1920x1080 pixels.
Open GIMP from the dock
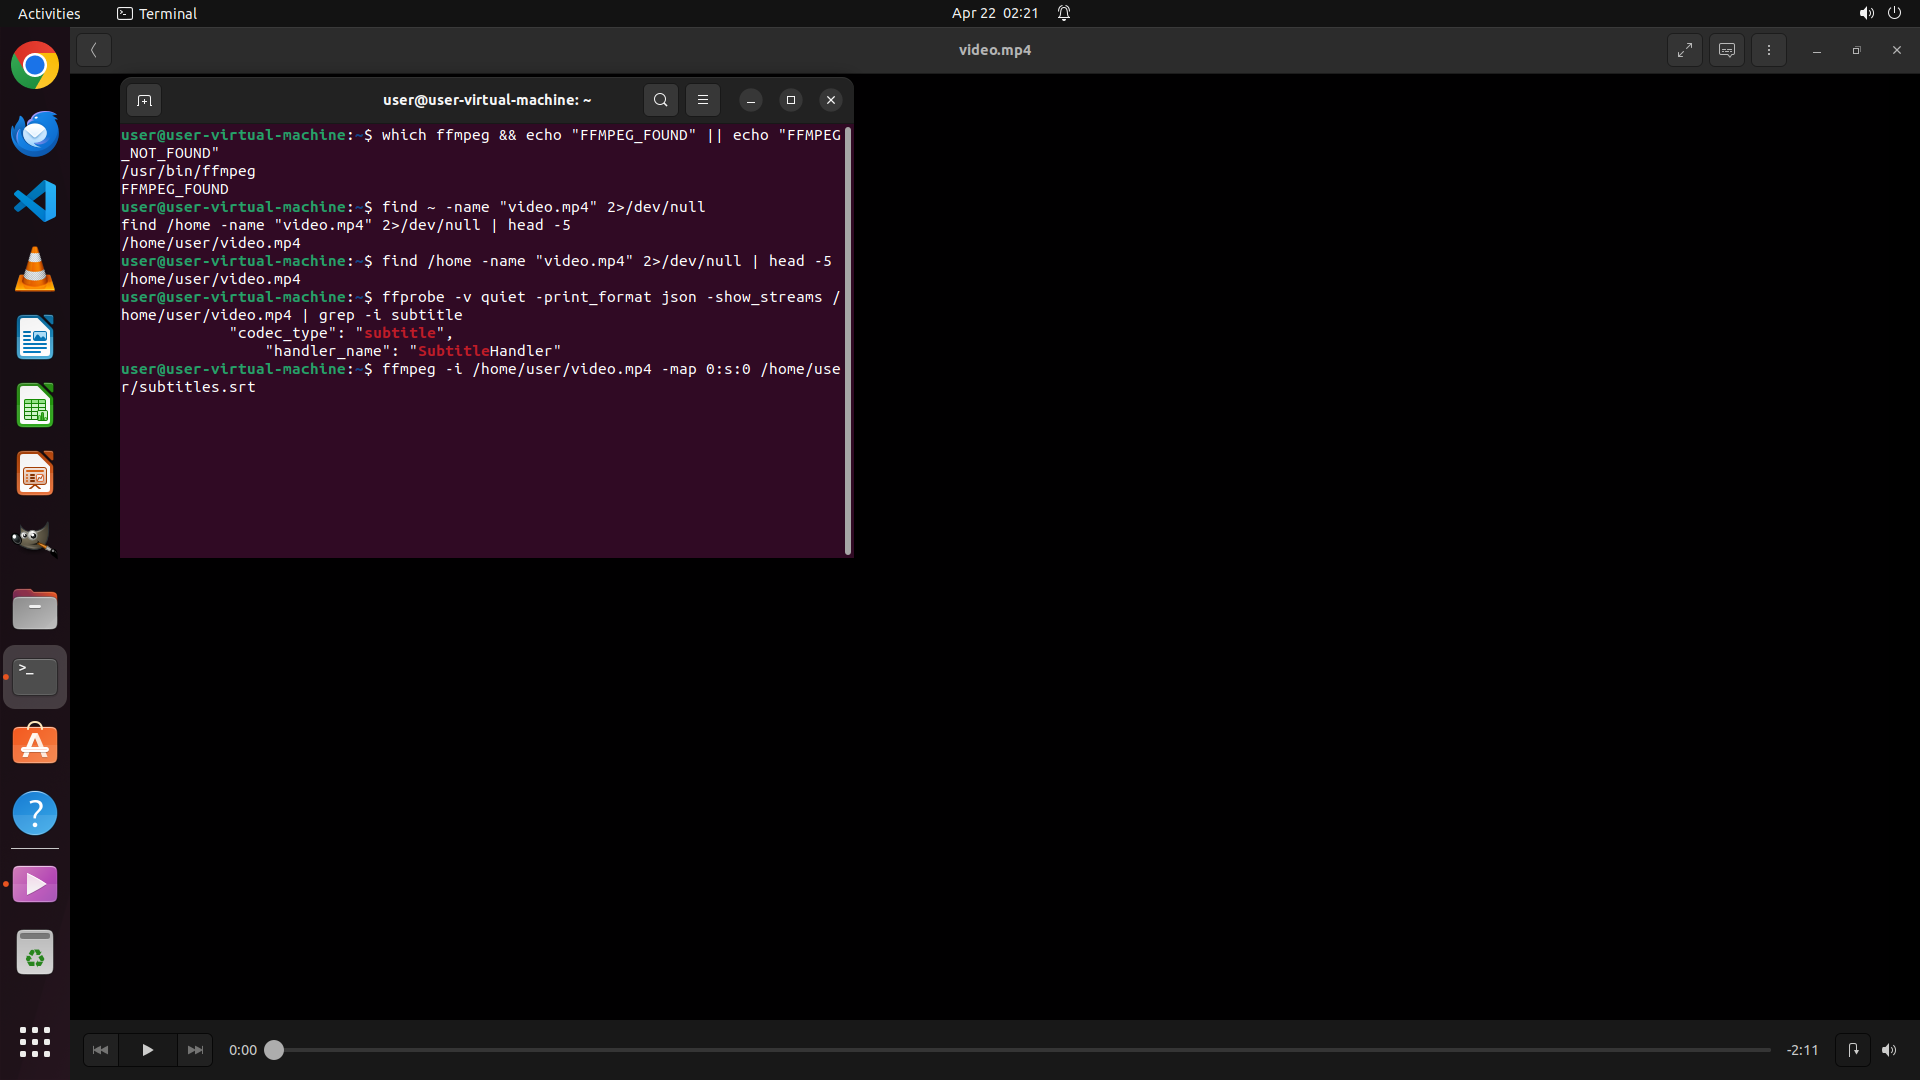pos(35,541)
